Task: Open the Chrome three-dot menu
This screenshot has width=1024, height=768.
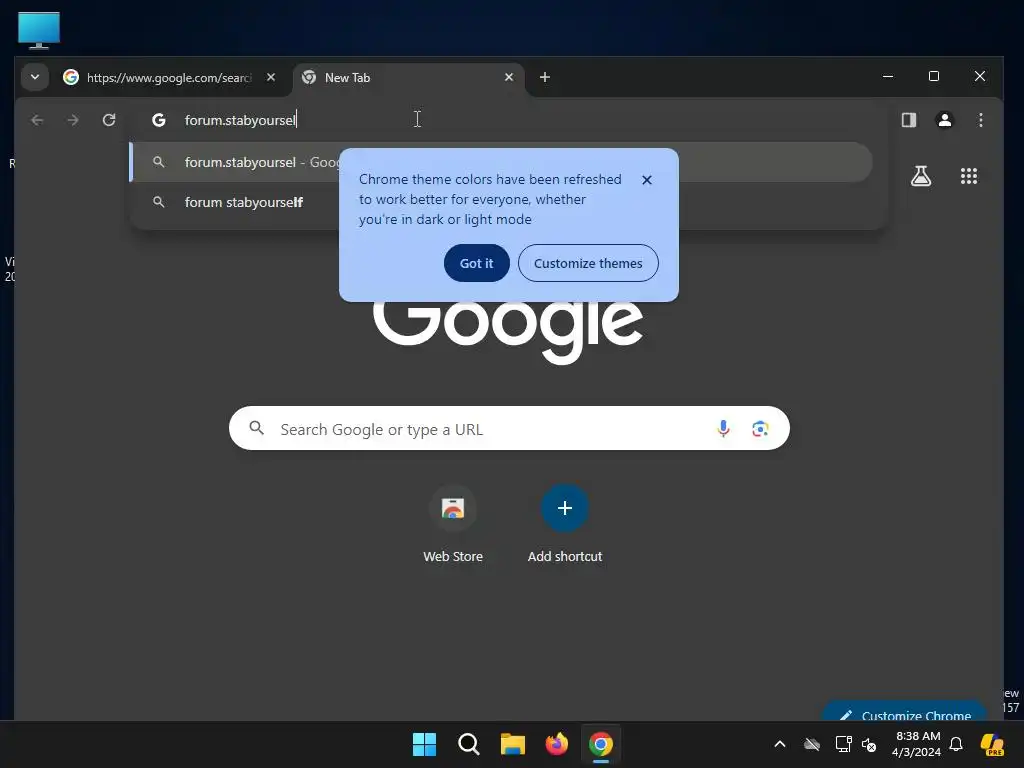Action: 980,120
